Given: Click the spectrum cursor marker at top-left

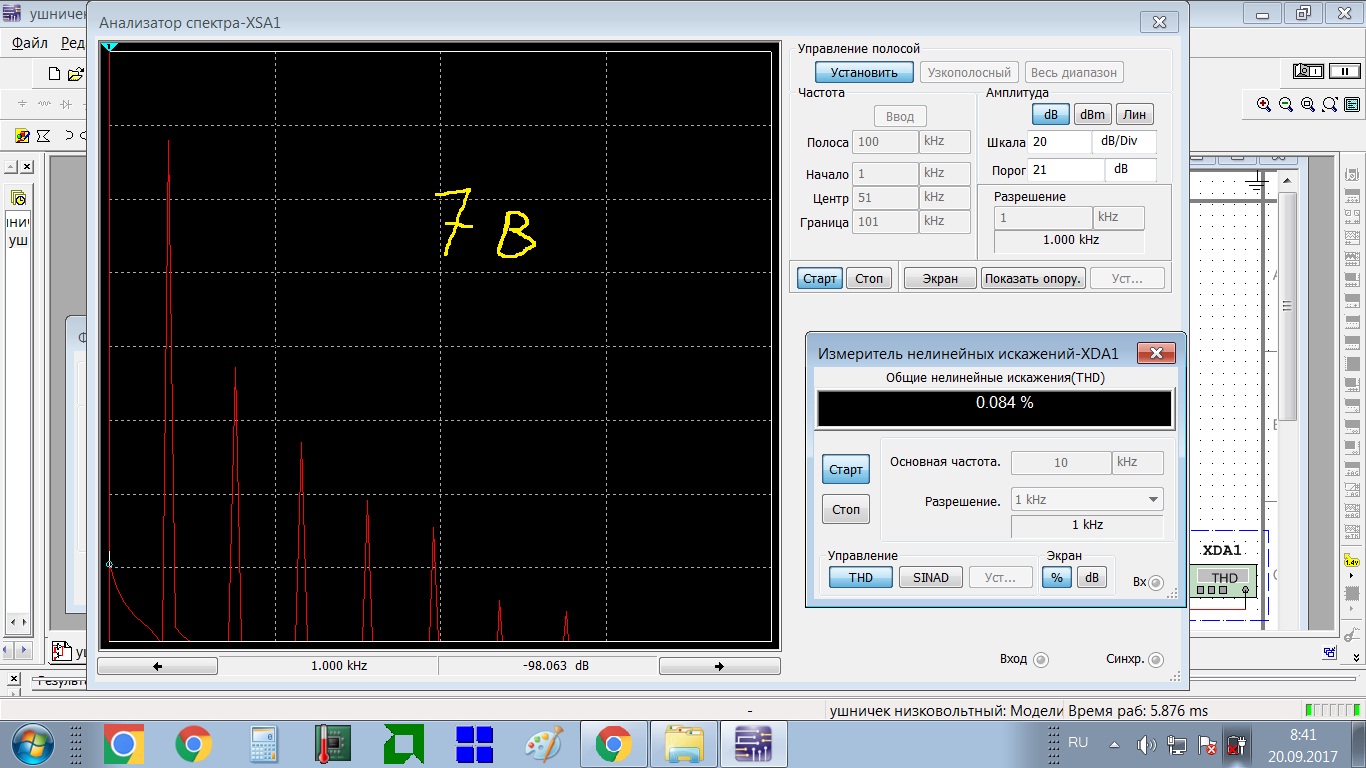Looking at the screenshot, I should (109, 47).
